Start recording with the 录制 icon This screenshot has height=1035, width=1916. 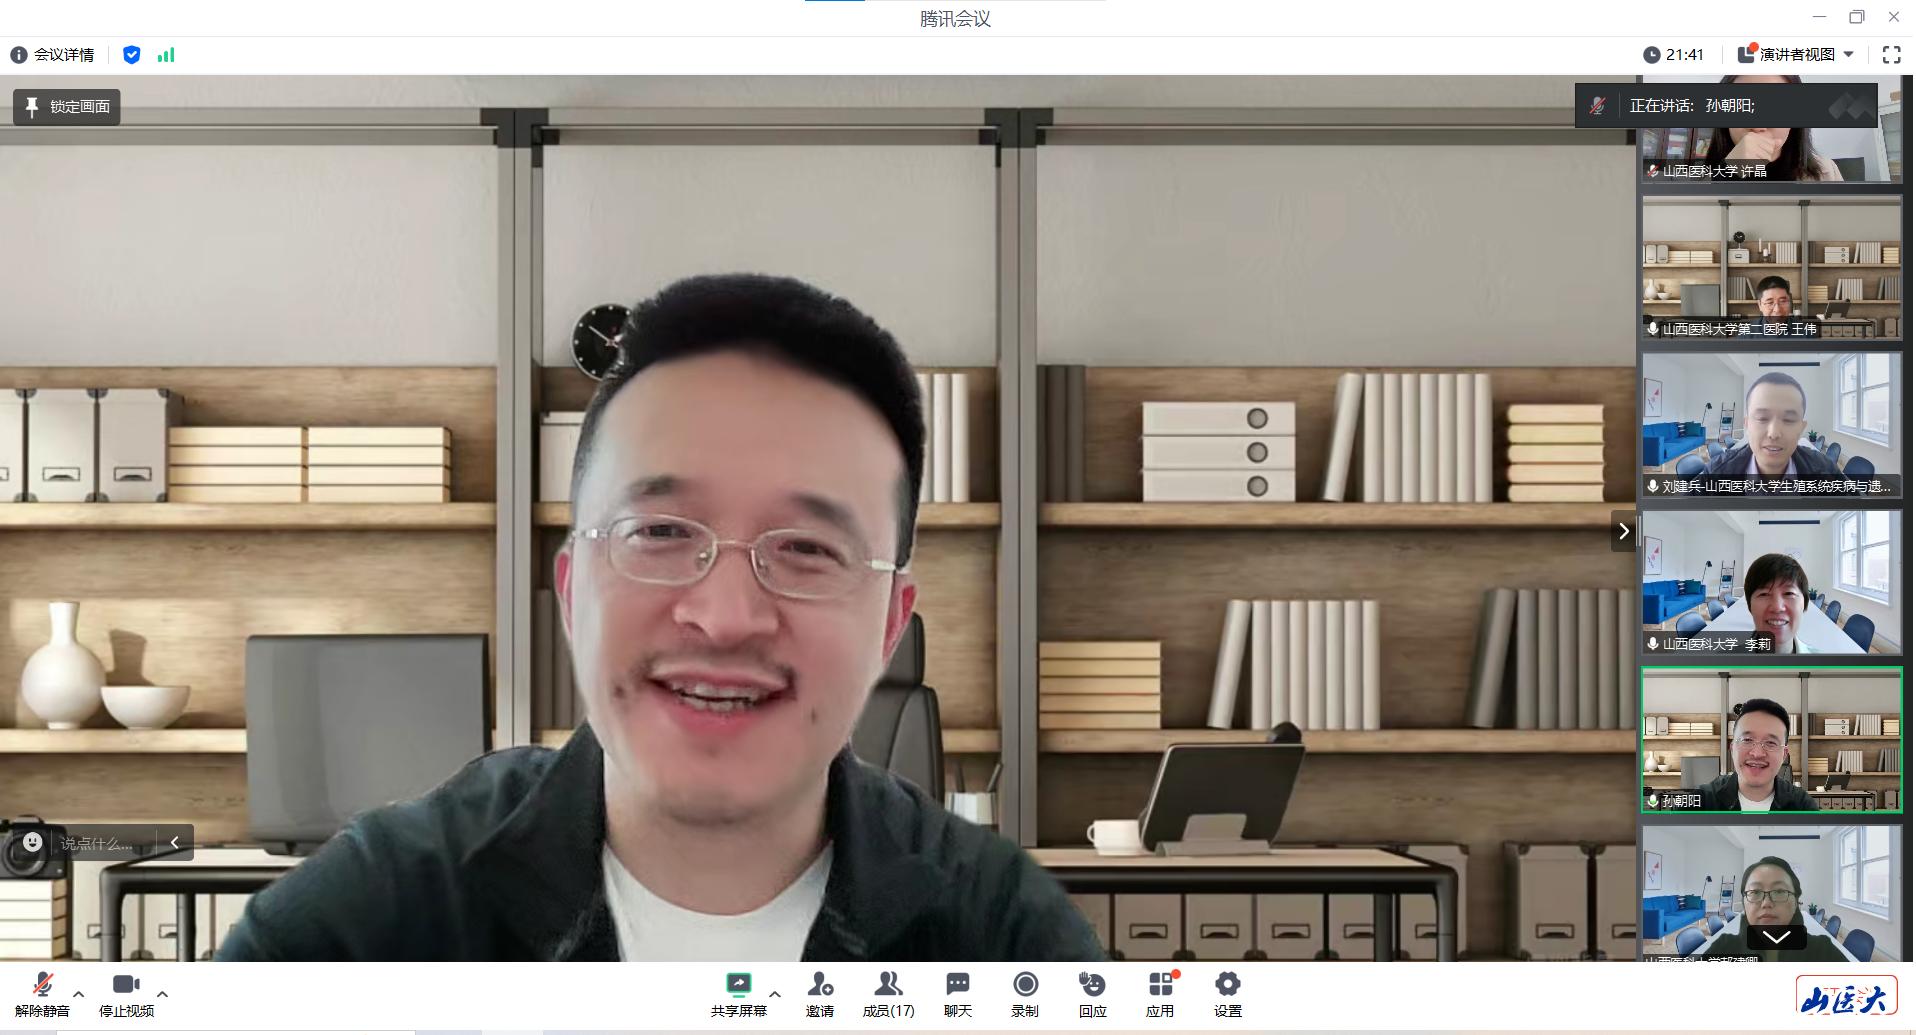point(1025,986)
